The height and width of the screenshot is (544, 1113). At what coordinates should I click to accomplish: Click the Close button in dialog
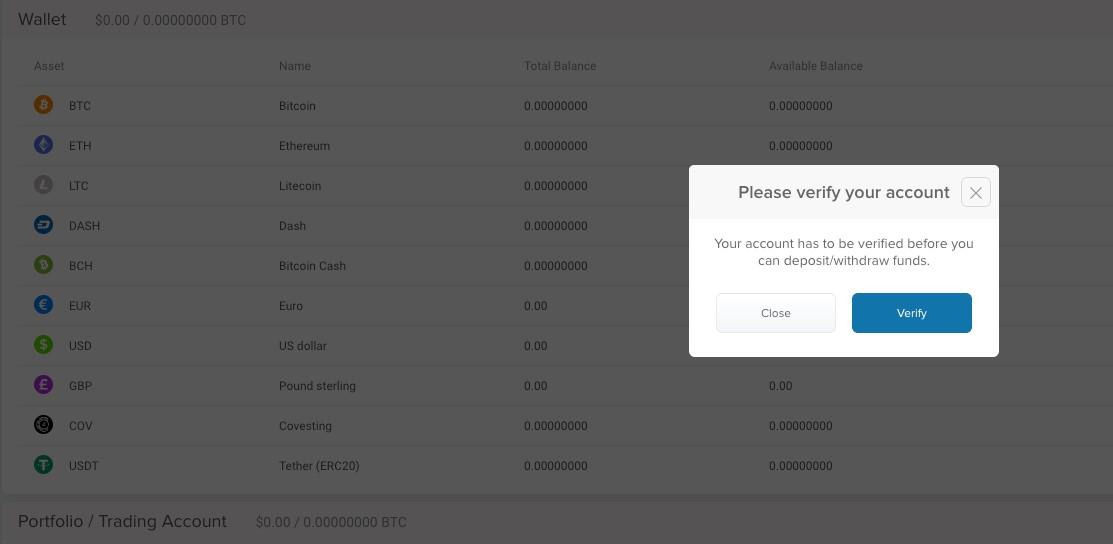[x=775, y=313]
